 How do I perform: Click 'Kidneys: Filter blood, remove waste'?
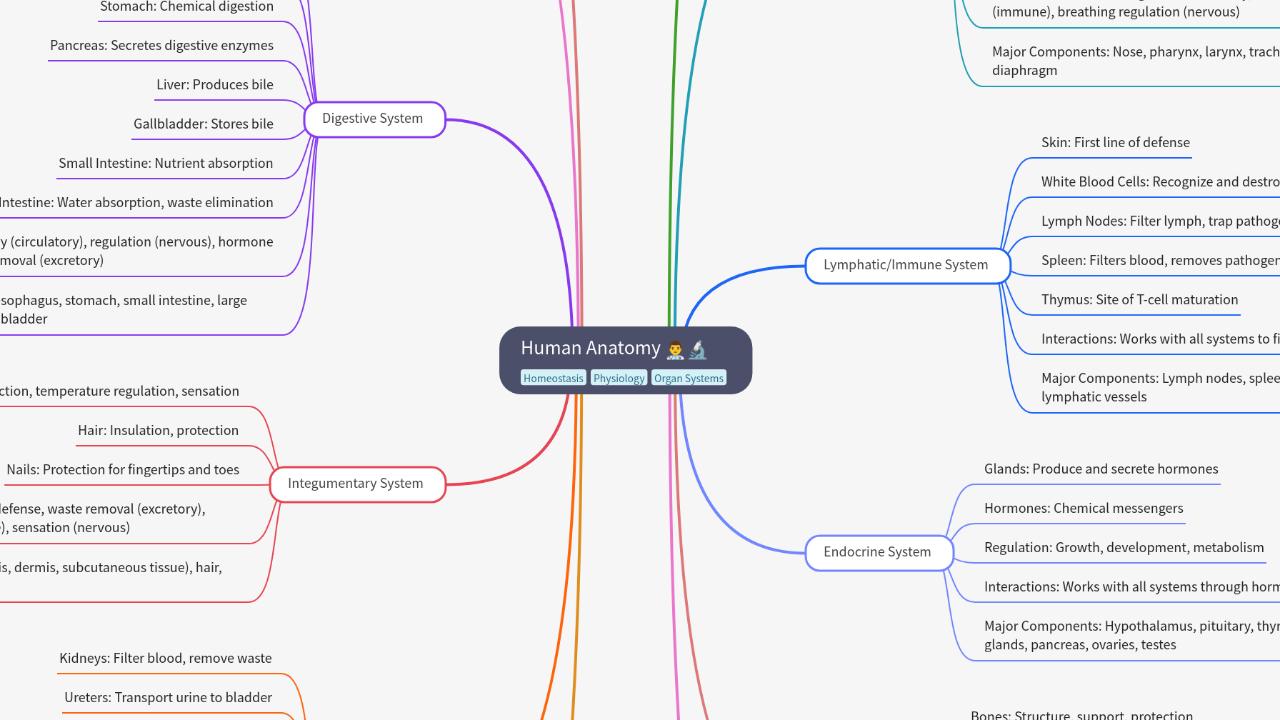coord(165,658)
